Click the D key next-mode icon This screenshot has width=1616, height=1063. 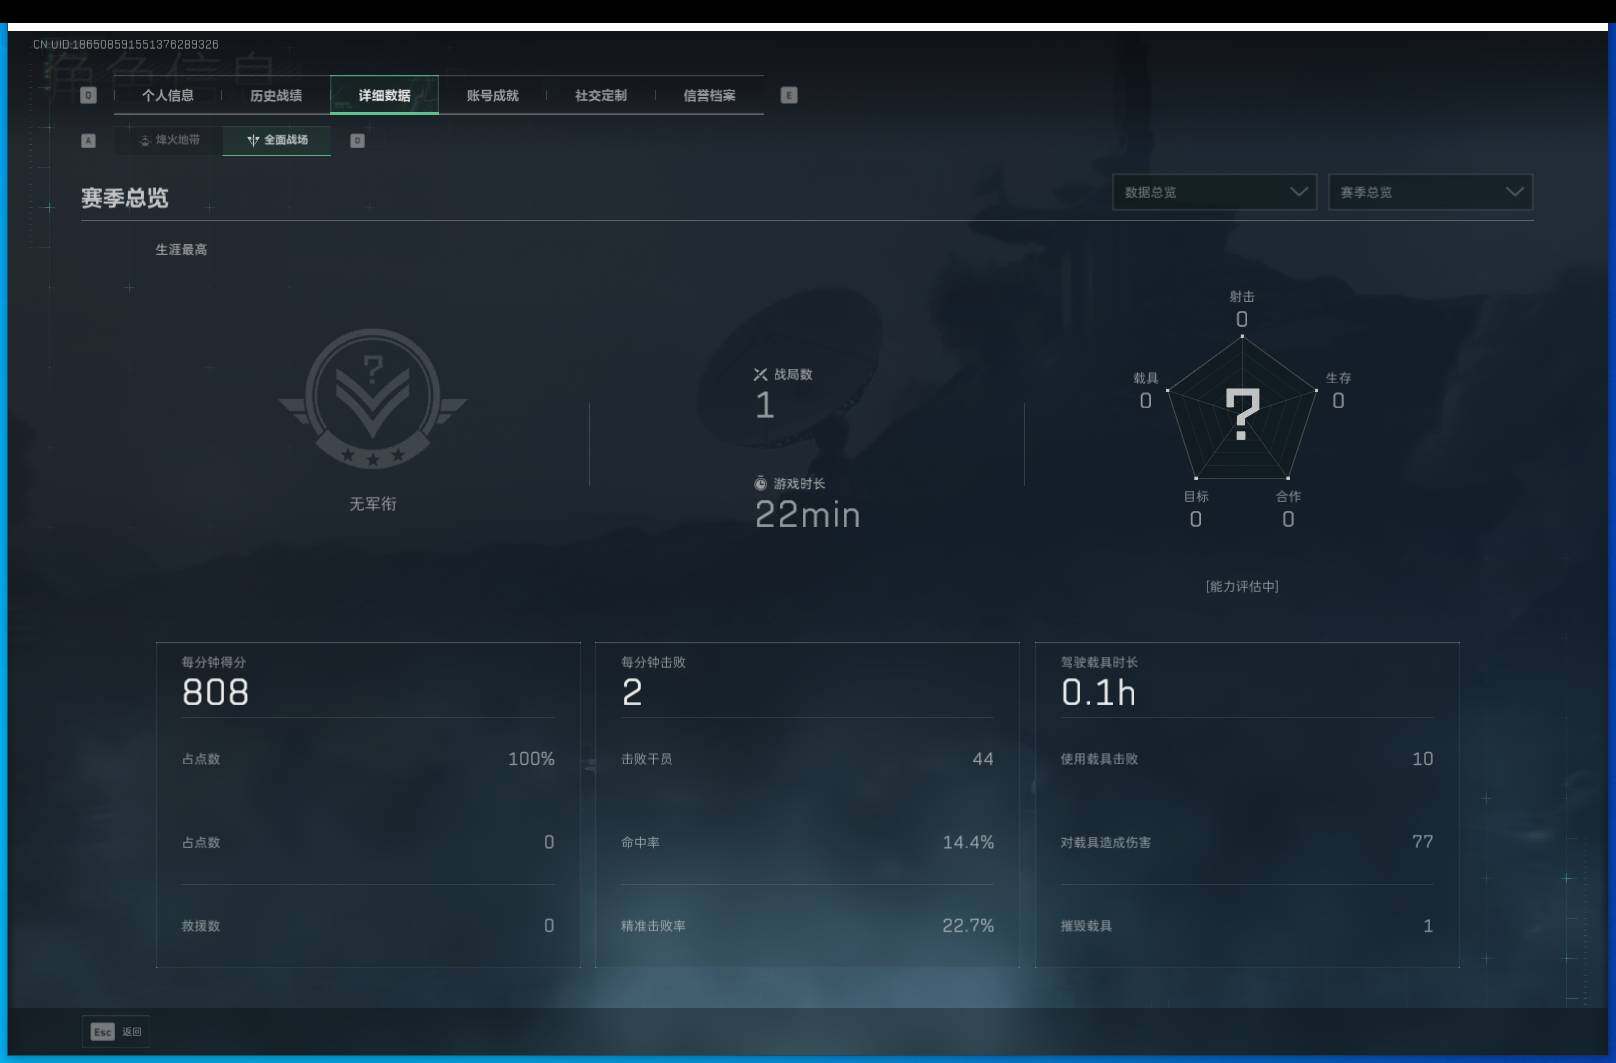pyautogui.click(x=357, y=141)
